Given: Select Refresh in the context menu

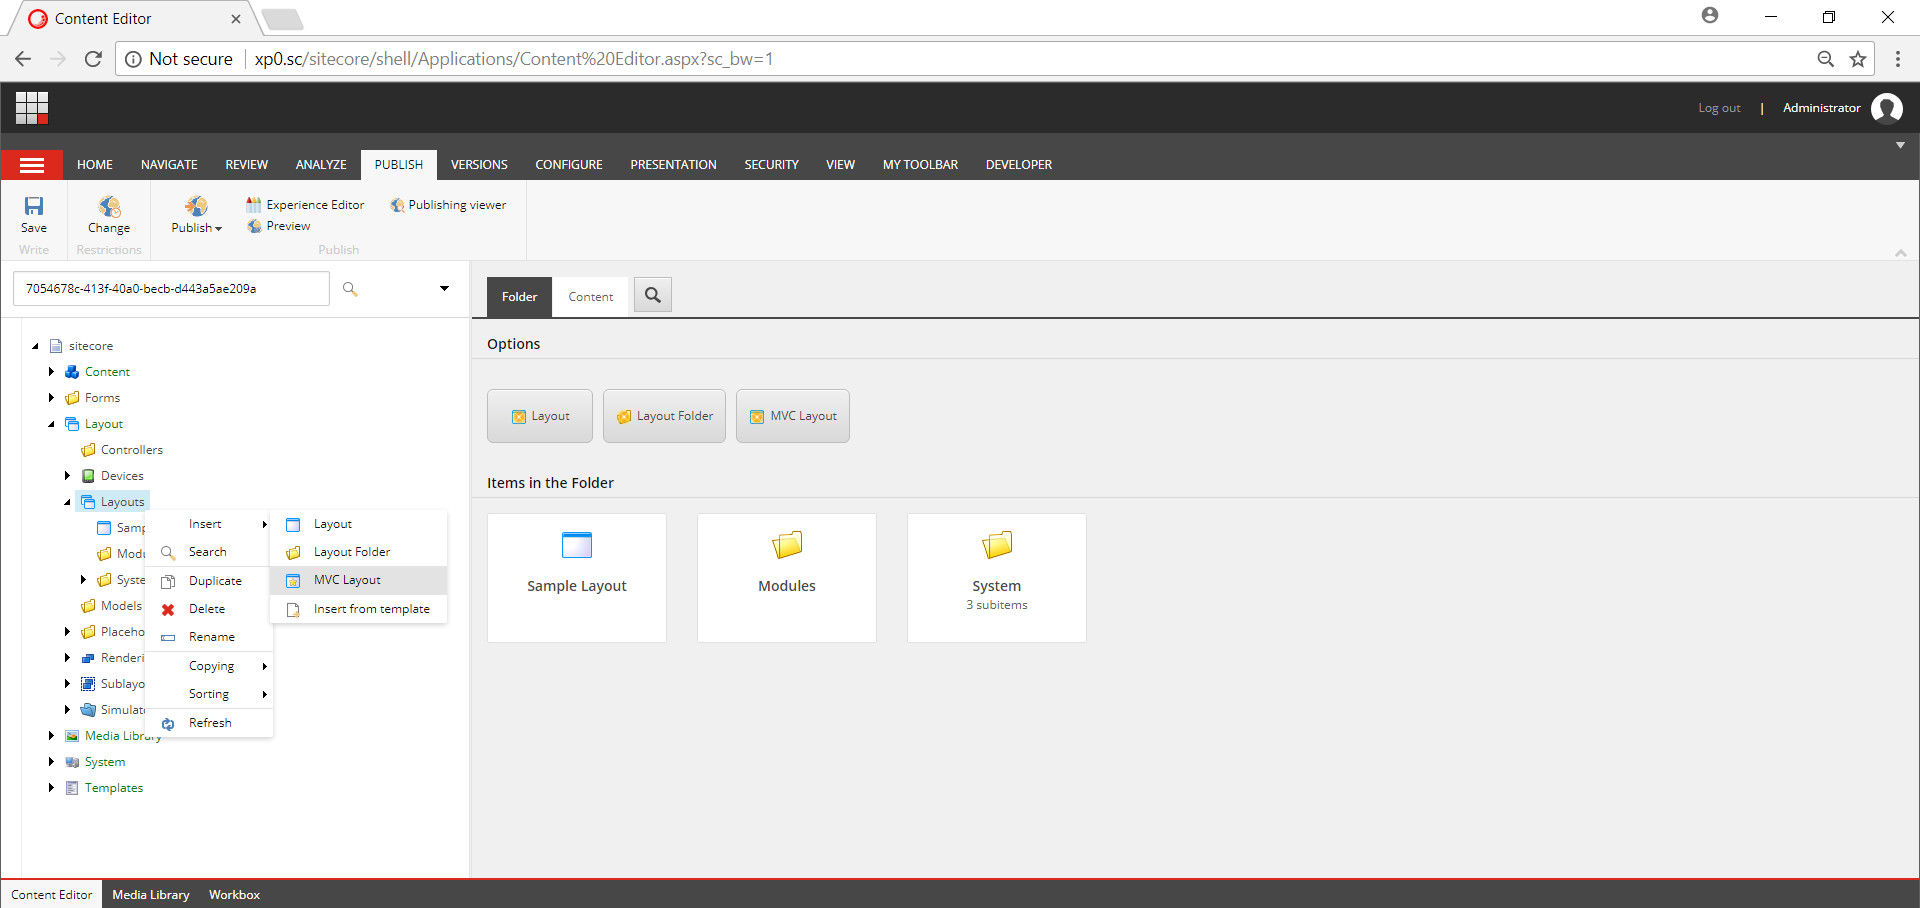Looking at the screenshot, I should point(209,723).
